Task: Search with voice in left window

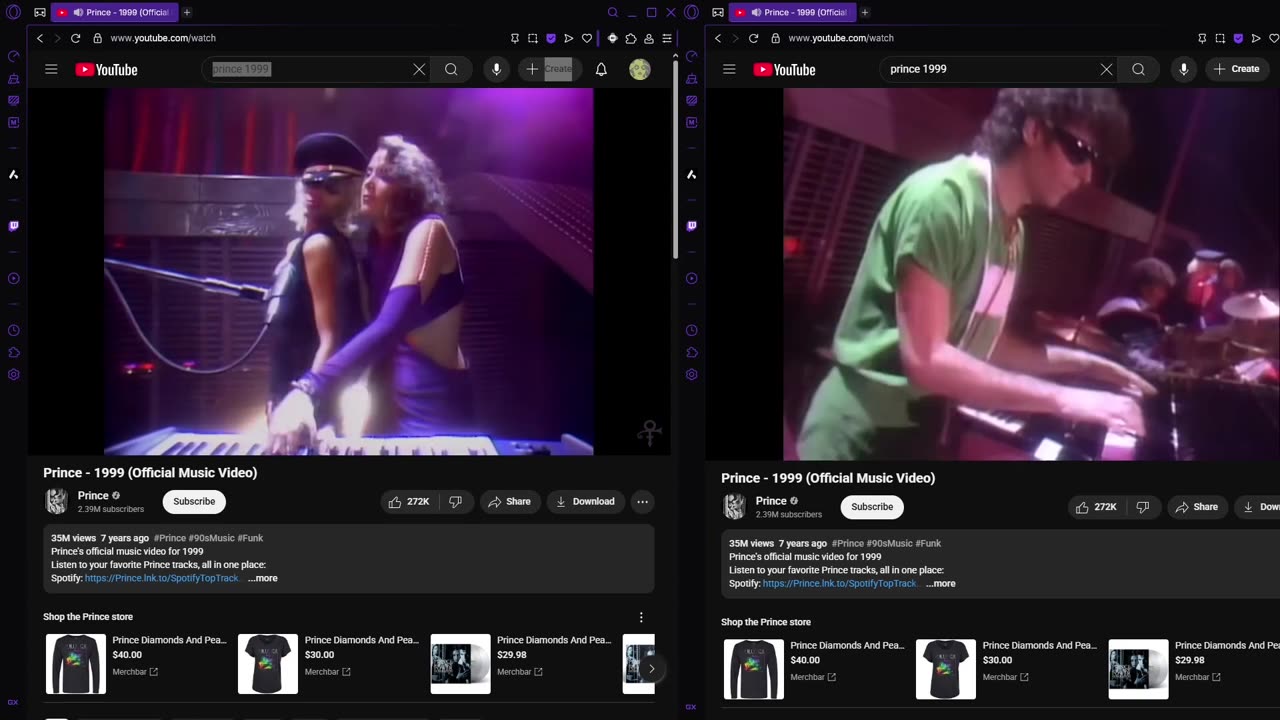Action: (496, 69)
